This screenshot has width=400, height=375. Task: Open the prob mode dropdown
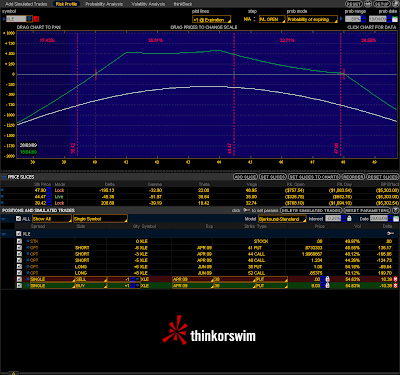tap(312, 19)
